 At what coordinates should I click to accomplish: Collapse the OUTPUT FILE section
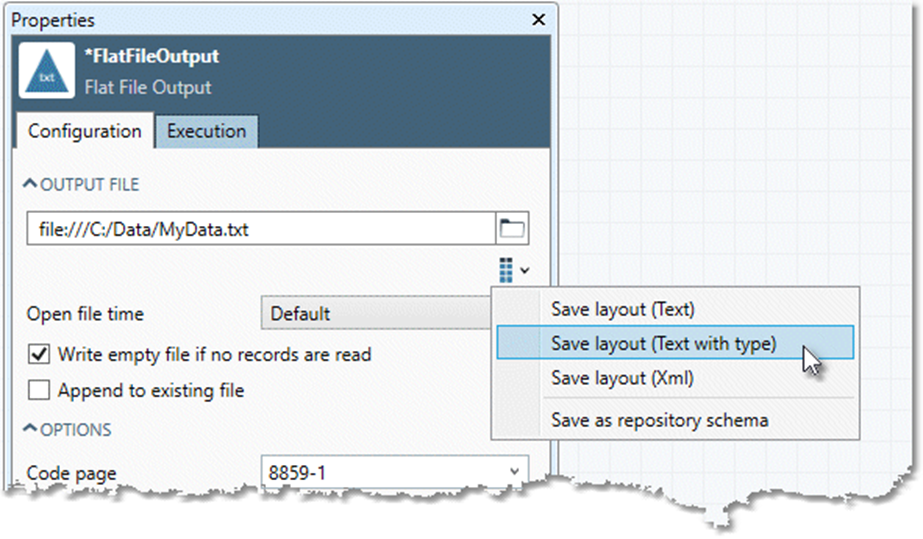coord(30,185)
